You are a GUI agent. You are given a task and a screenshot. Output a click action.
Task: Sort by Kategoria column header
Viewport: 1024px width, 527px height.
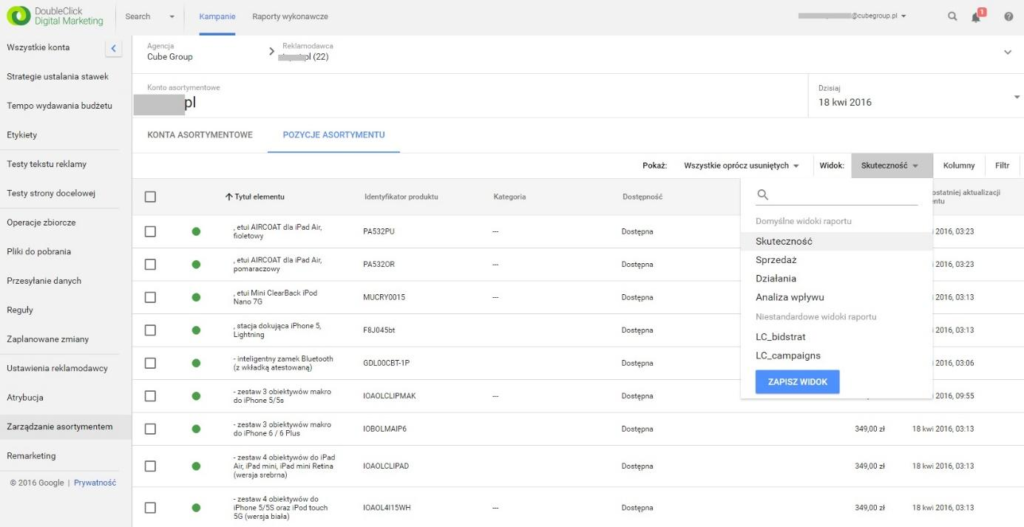pos(510,197)
